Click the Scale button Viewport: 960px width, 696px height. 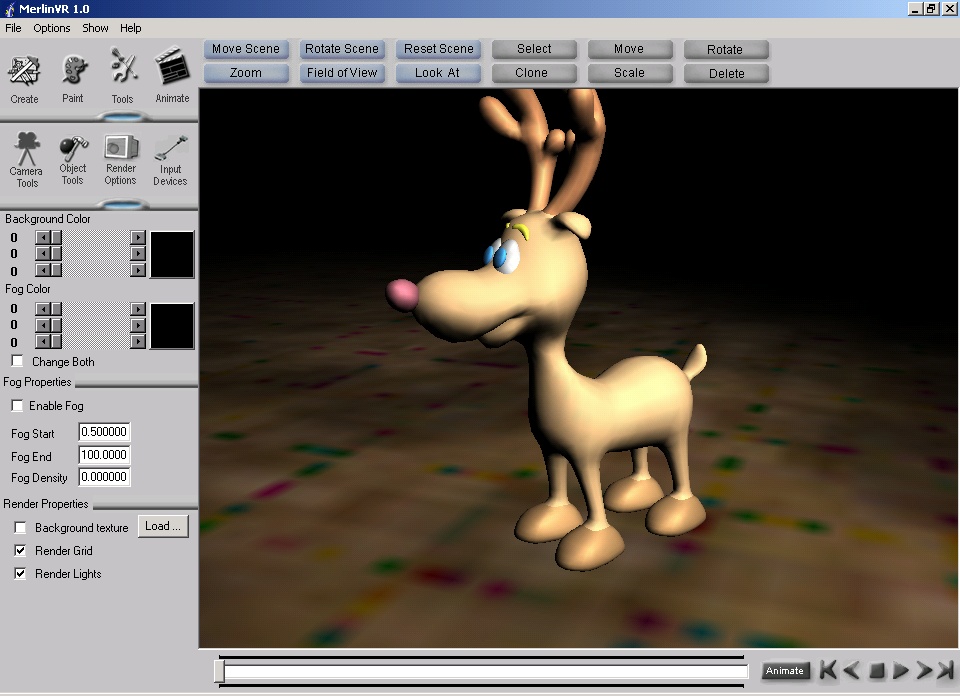630,73
